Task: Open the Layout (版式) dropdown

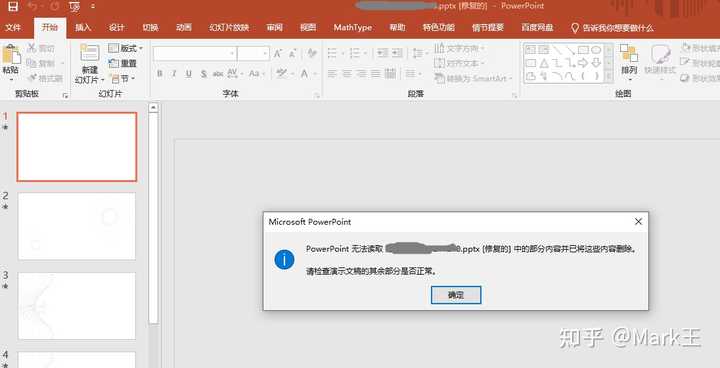Action: click(x=125, y=48)
